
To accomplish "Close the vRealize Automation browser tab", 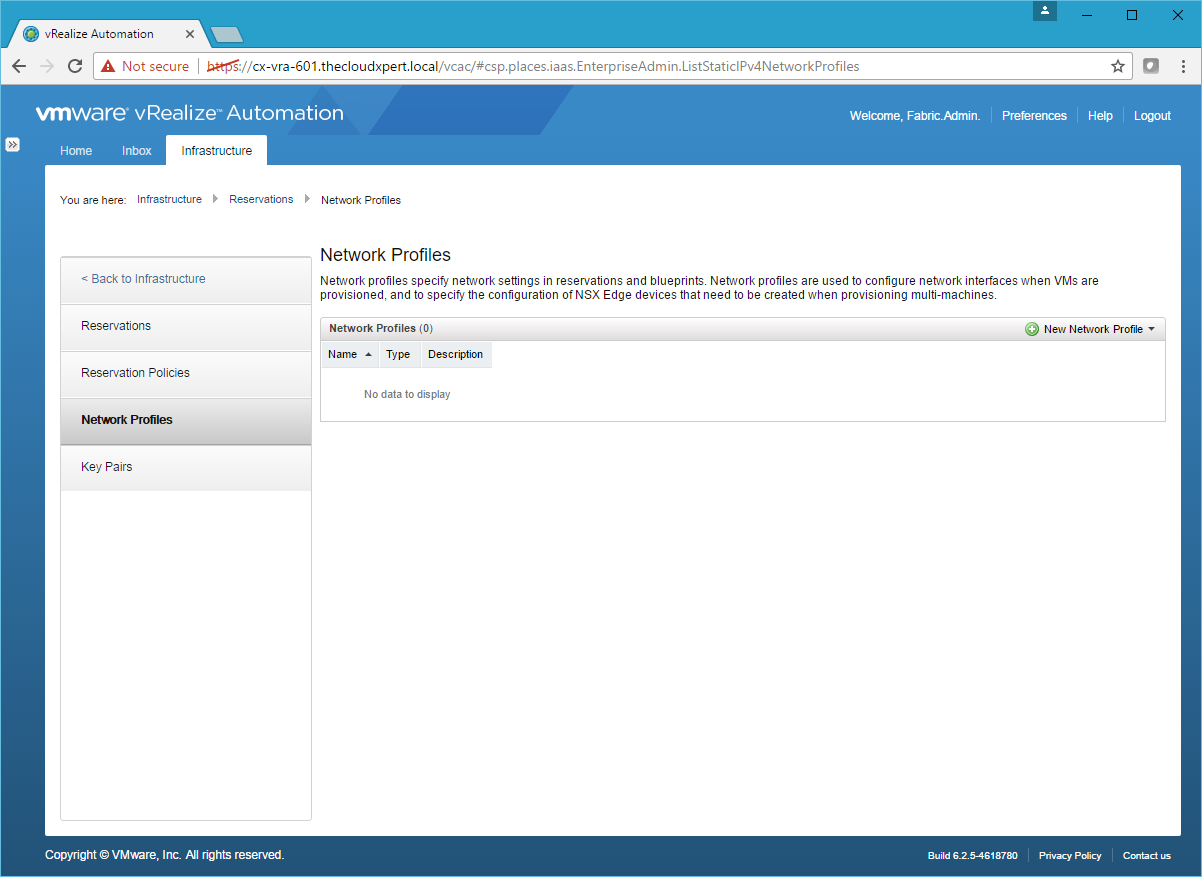I will 191,34.
